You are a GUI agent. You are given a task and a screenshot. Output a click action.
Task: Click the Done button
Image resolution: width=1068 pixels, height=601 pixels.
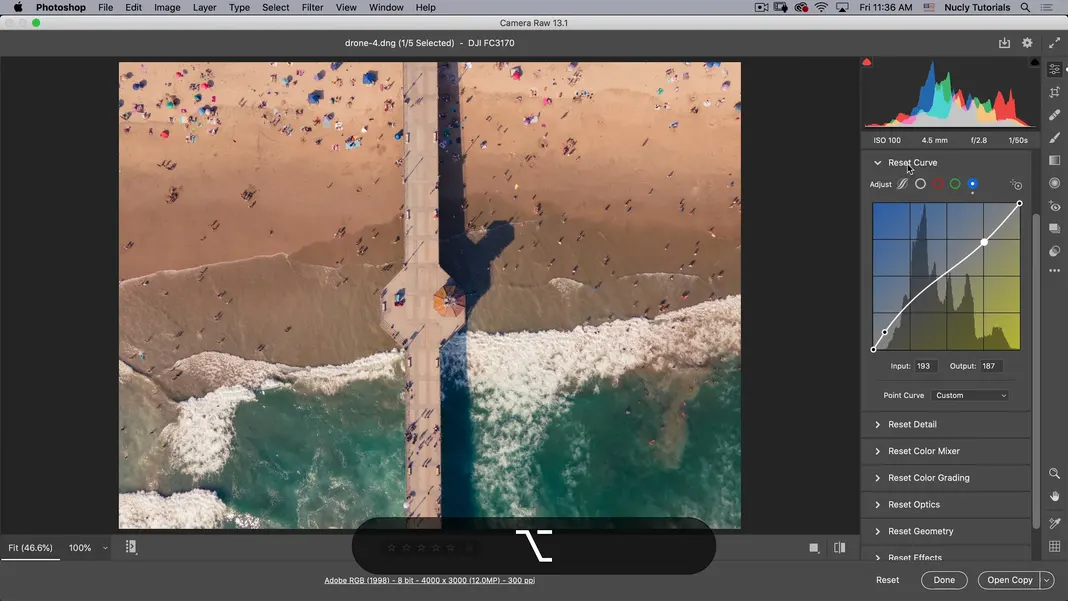pos(944,580)
